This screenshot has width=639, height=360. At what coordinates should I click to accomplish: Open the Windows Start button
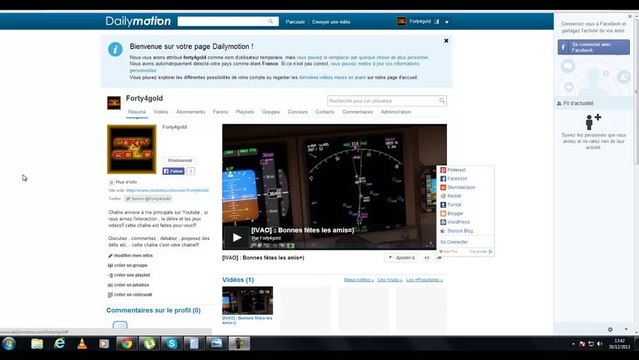[9, 344]
